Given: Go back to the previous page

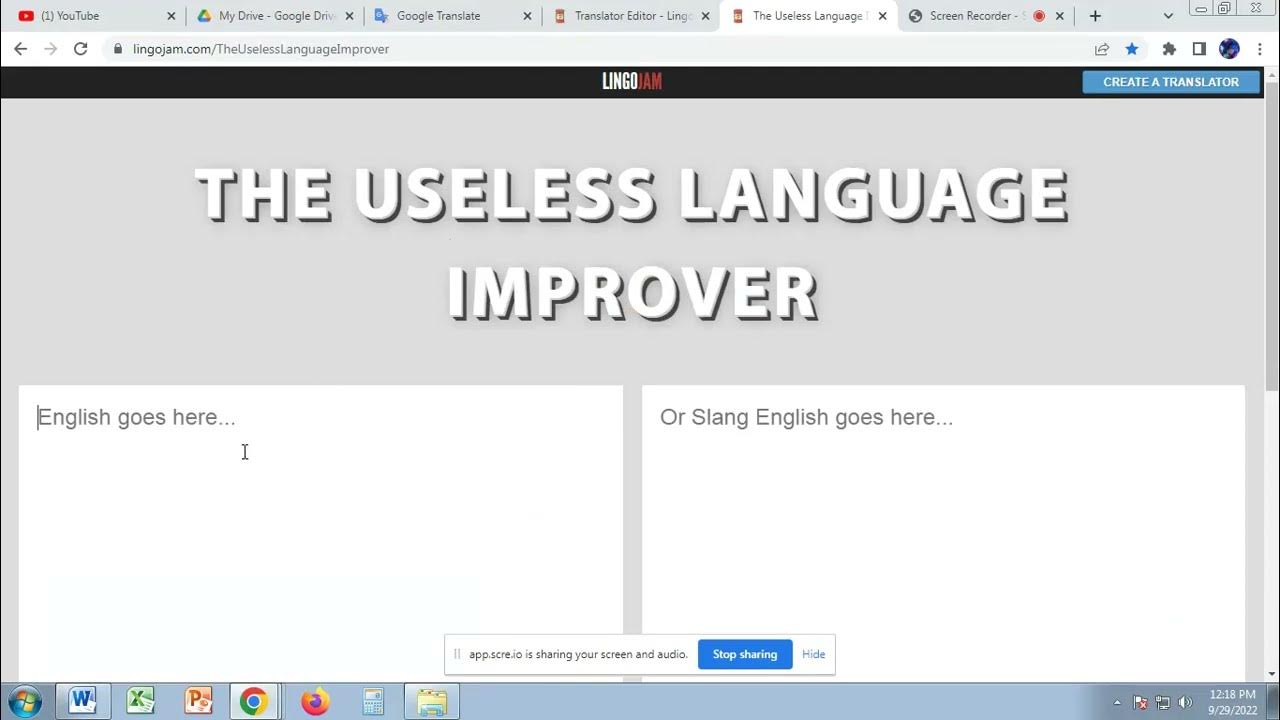Looking at the screenshot, I should (21, 49).
